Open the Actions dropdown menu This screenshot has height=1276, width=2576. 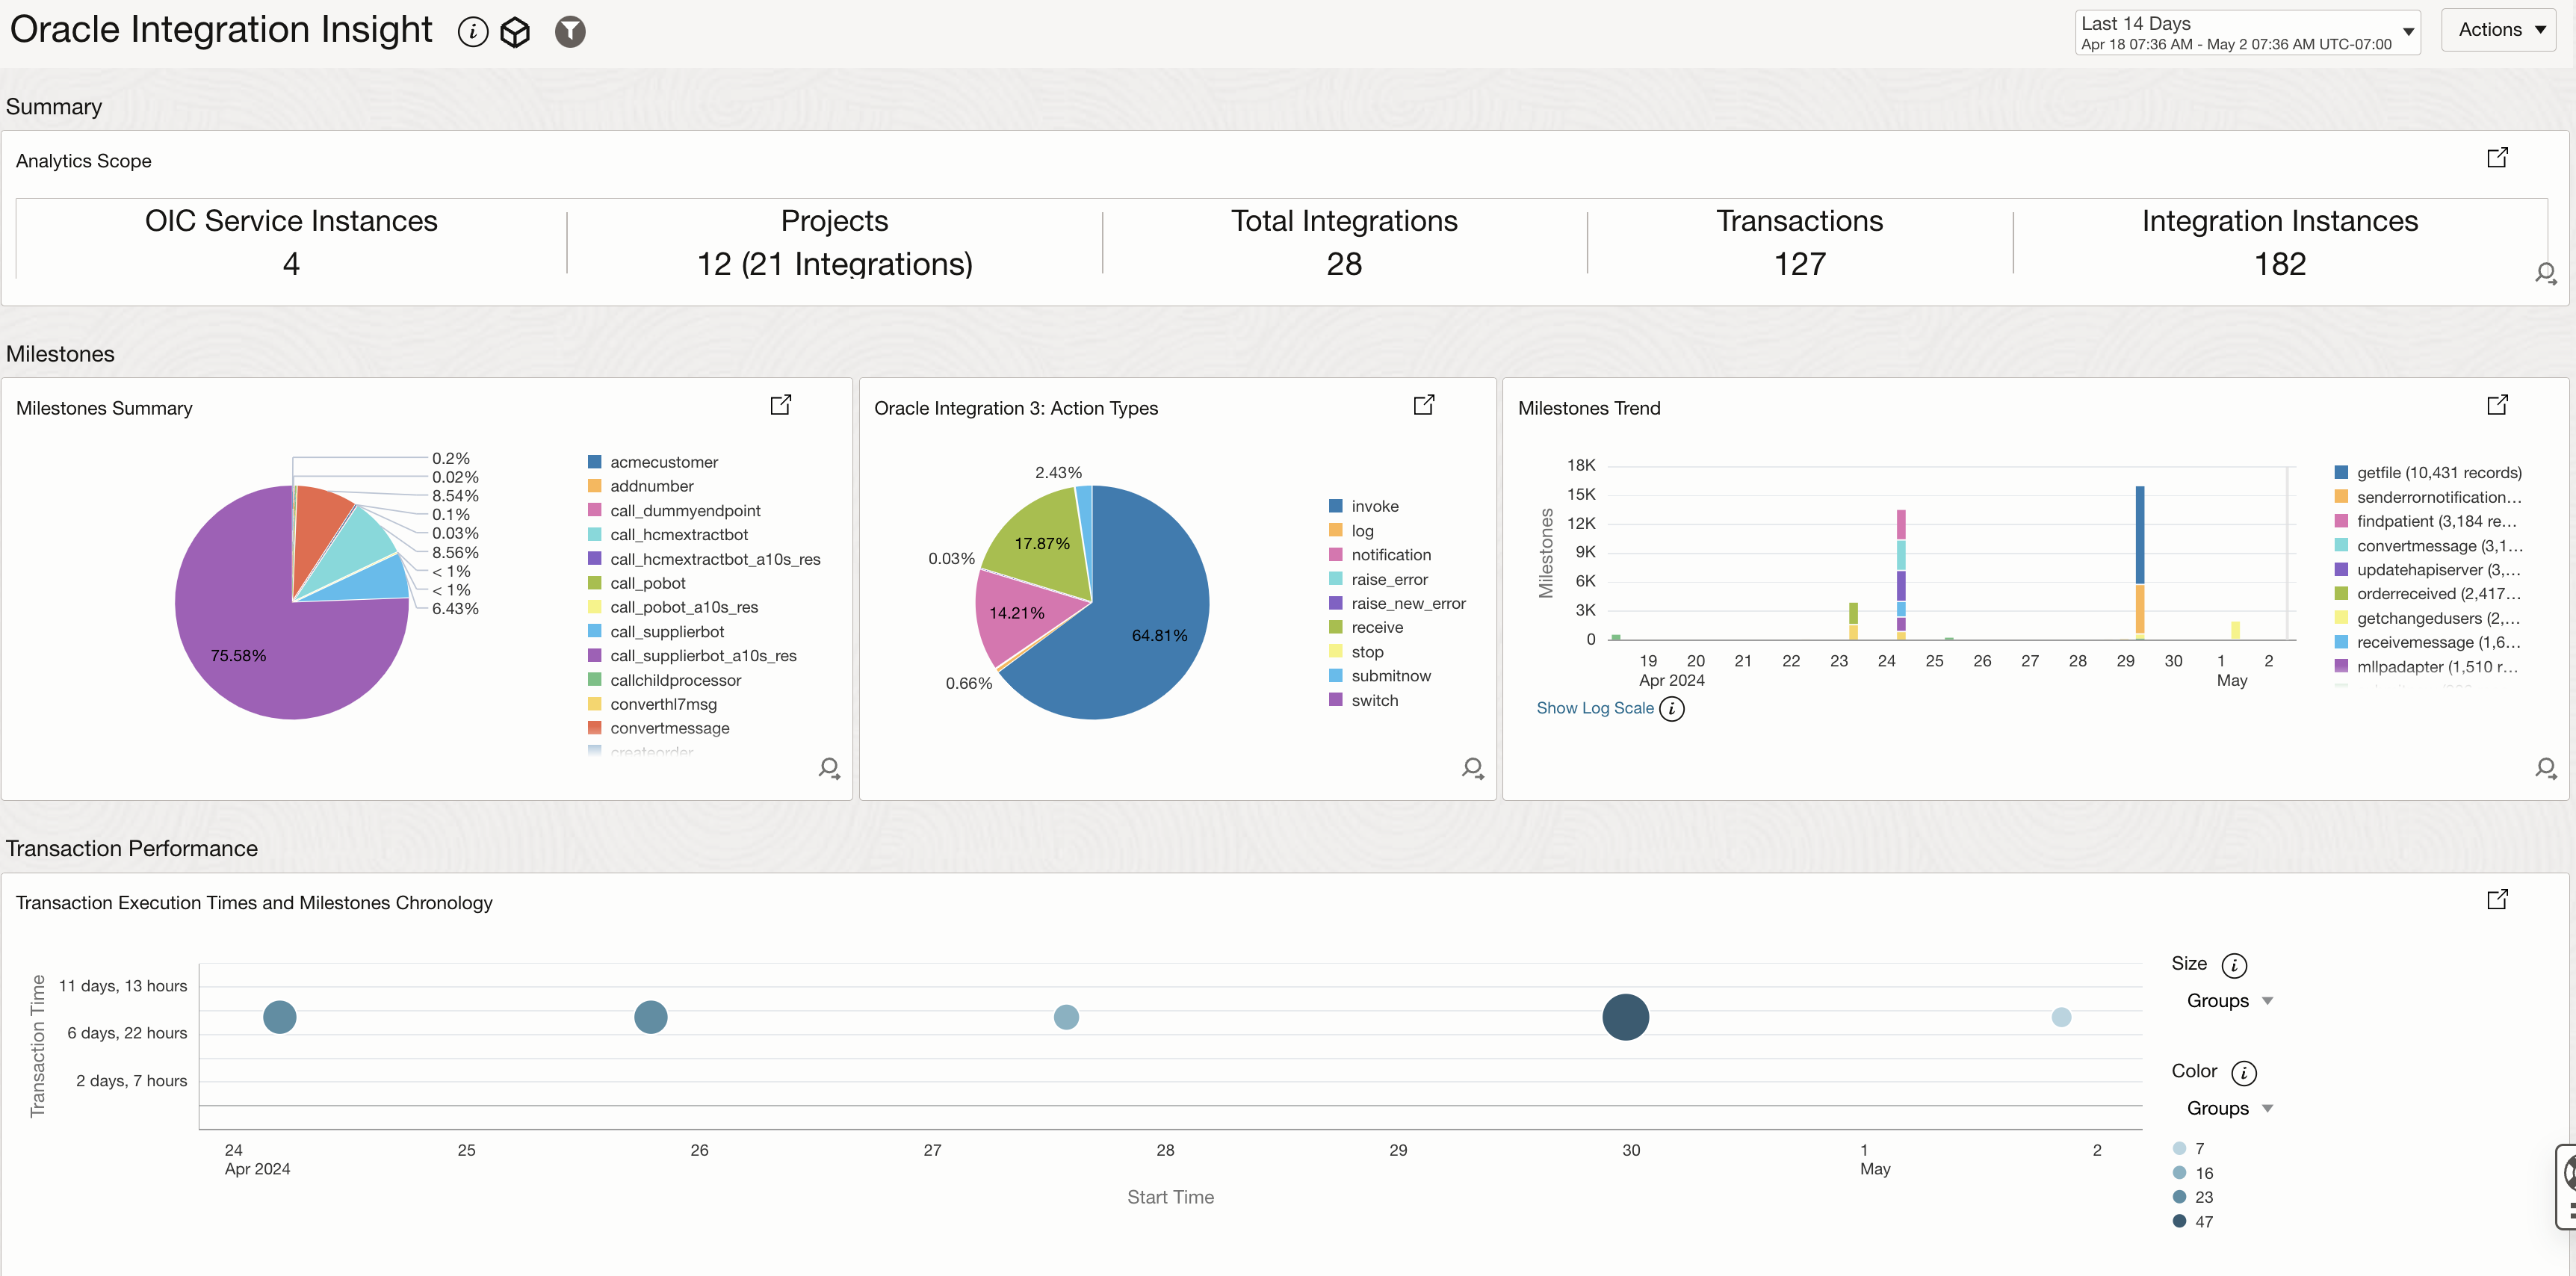point(2499,30)
